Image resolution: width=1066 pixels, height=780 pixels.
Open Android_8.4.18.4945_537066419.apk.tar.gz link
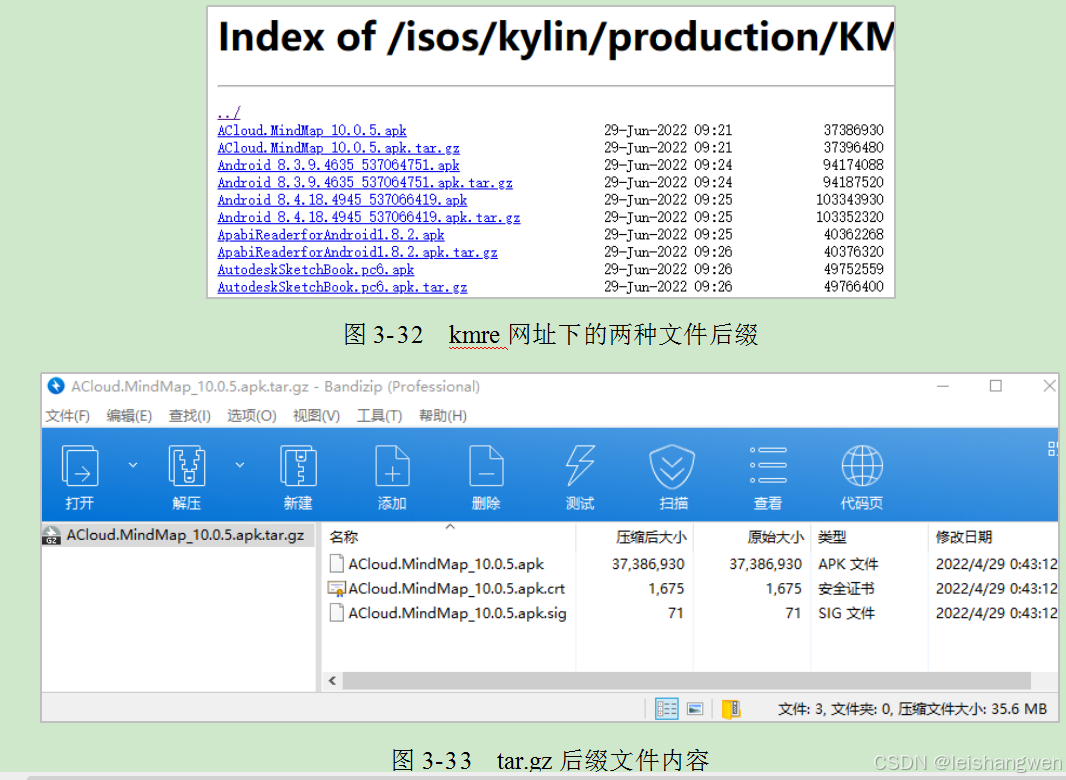pyautogui.click(x=369, y=218)
